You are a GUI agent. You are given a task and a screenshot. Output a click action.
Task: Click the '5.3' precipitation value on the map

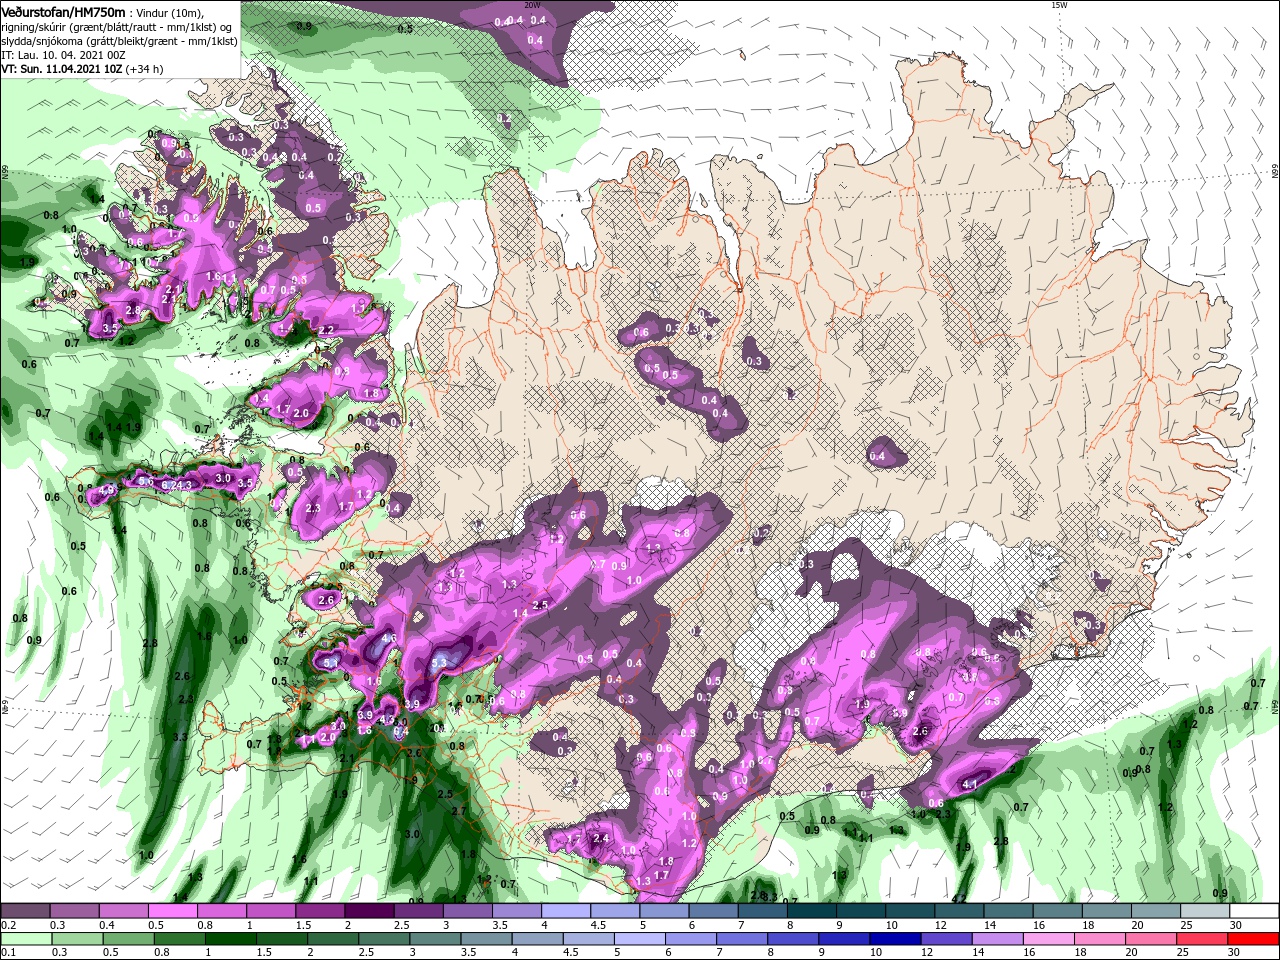[439, 662]
